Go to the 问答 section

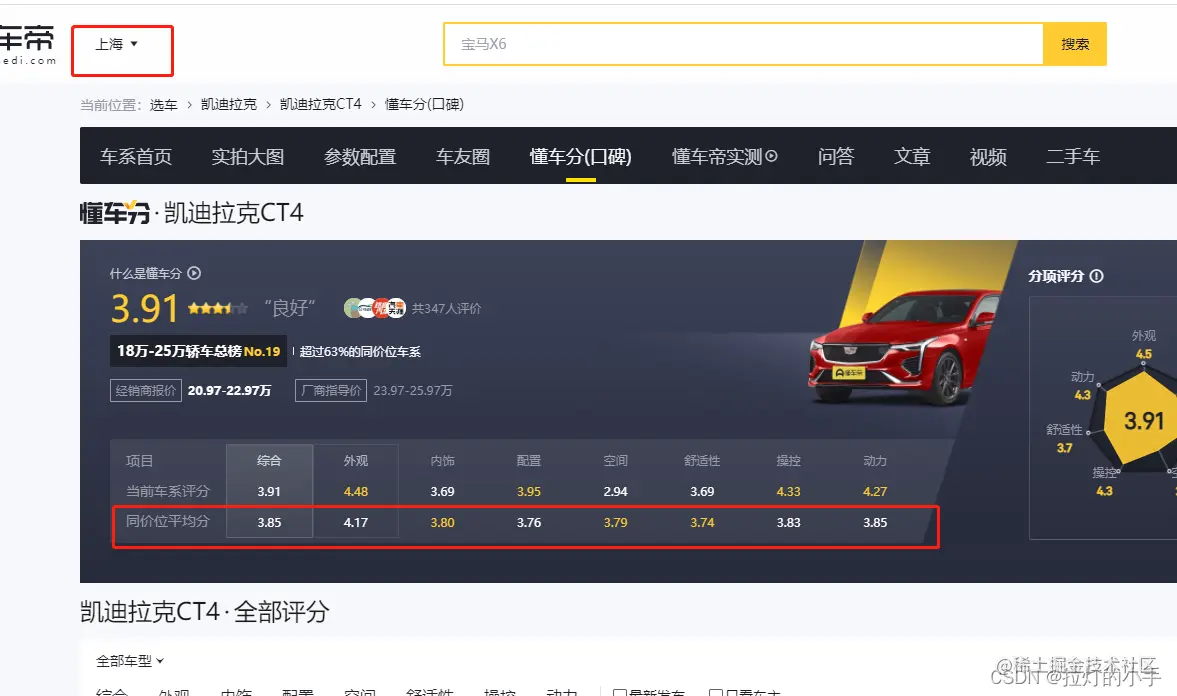click(834, 156)
